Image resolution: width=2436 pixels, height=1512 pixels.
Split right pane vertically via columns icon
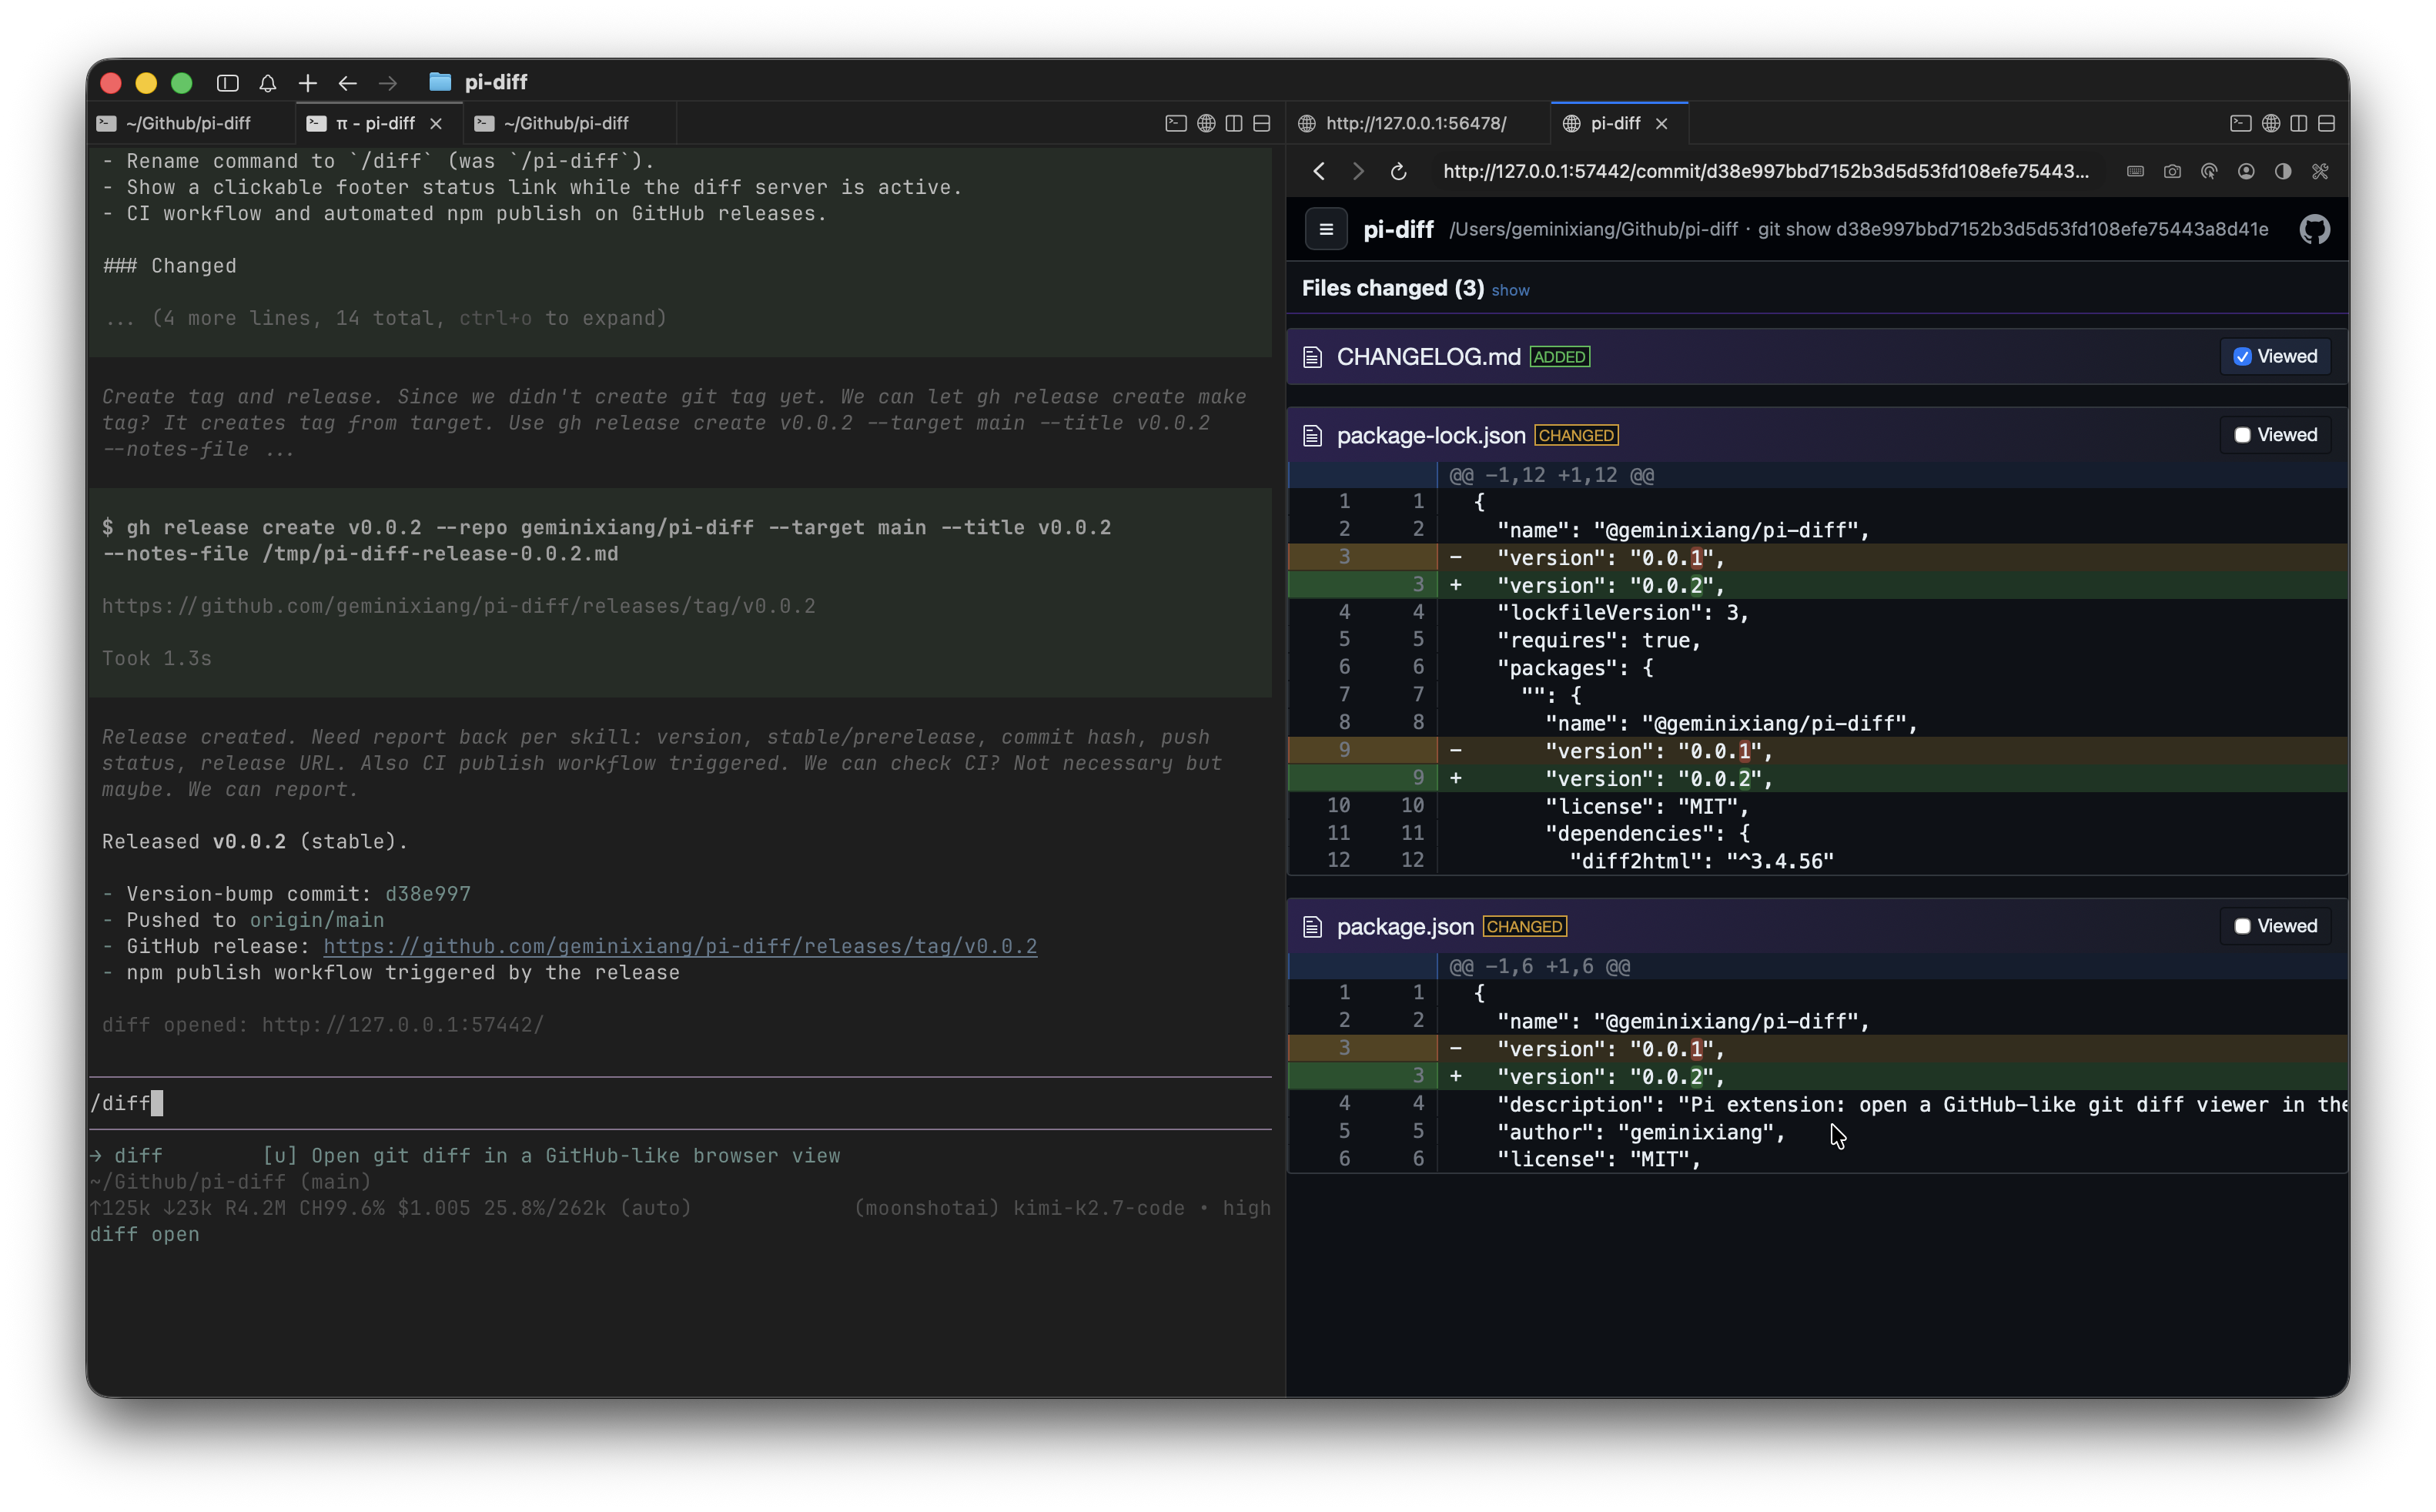pos(2299,123)
